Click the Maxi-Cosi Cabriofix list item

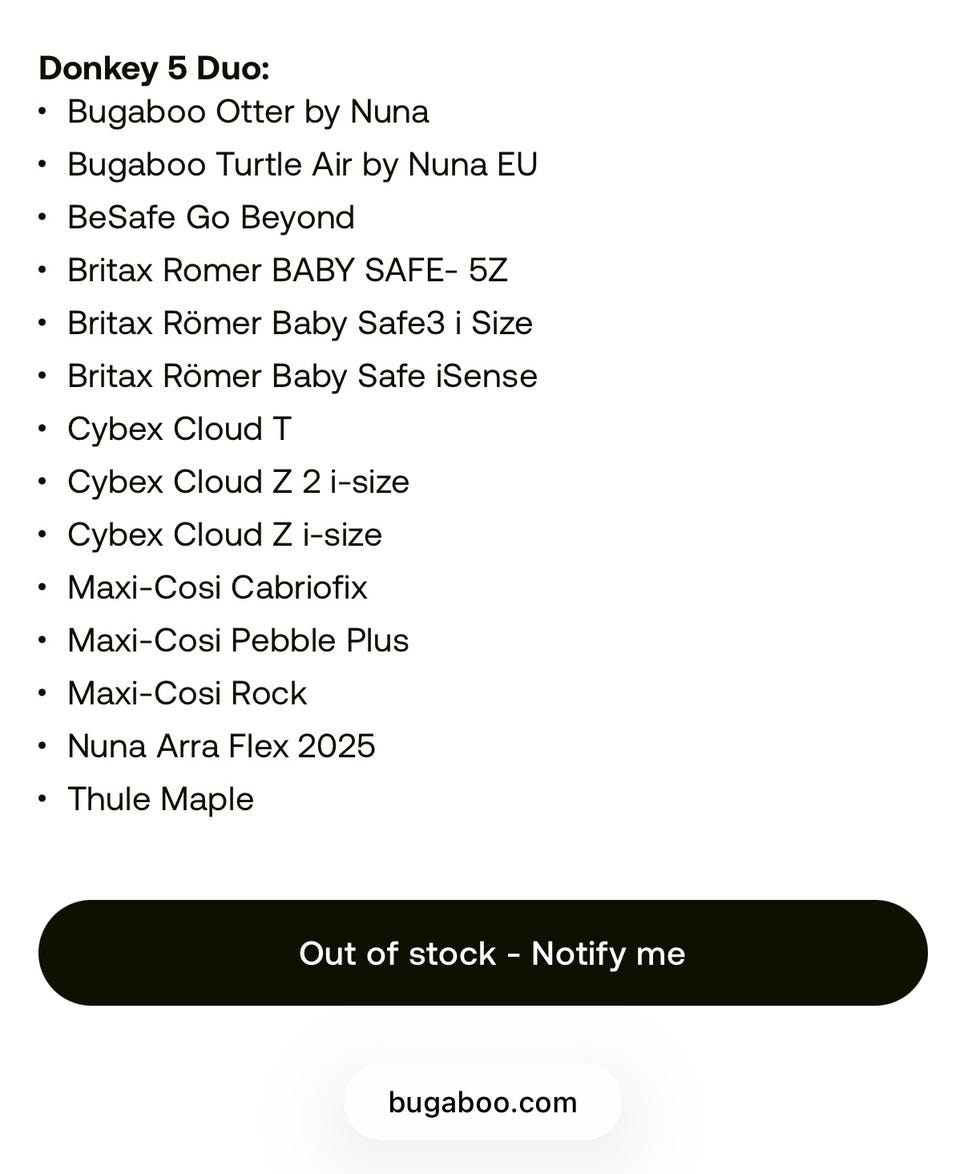coord(217,588)
